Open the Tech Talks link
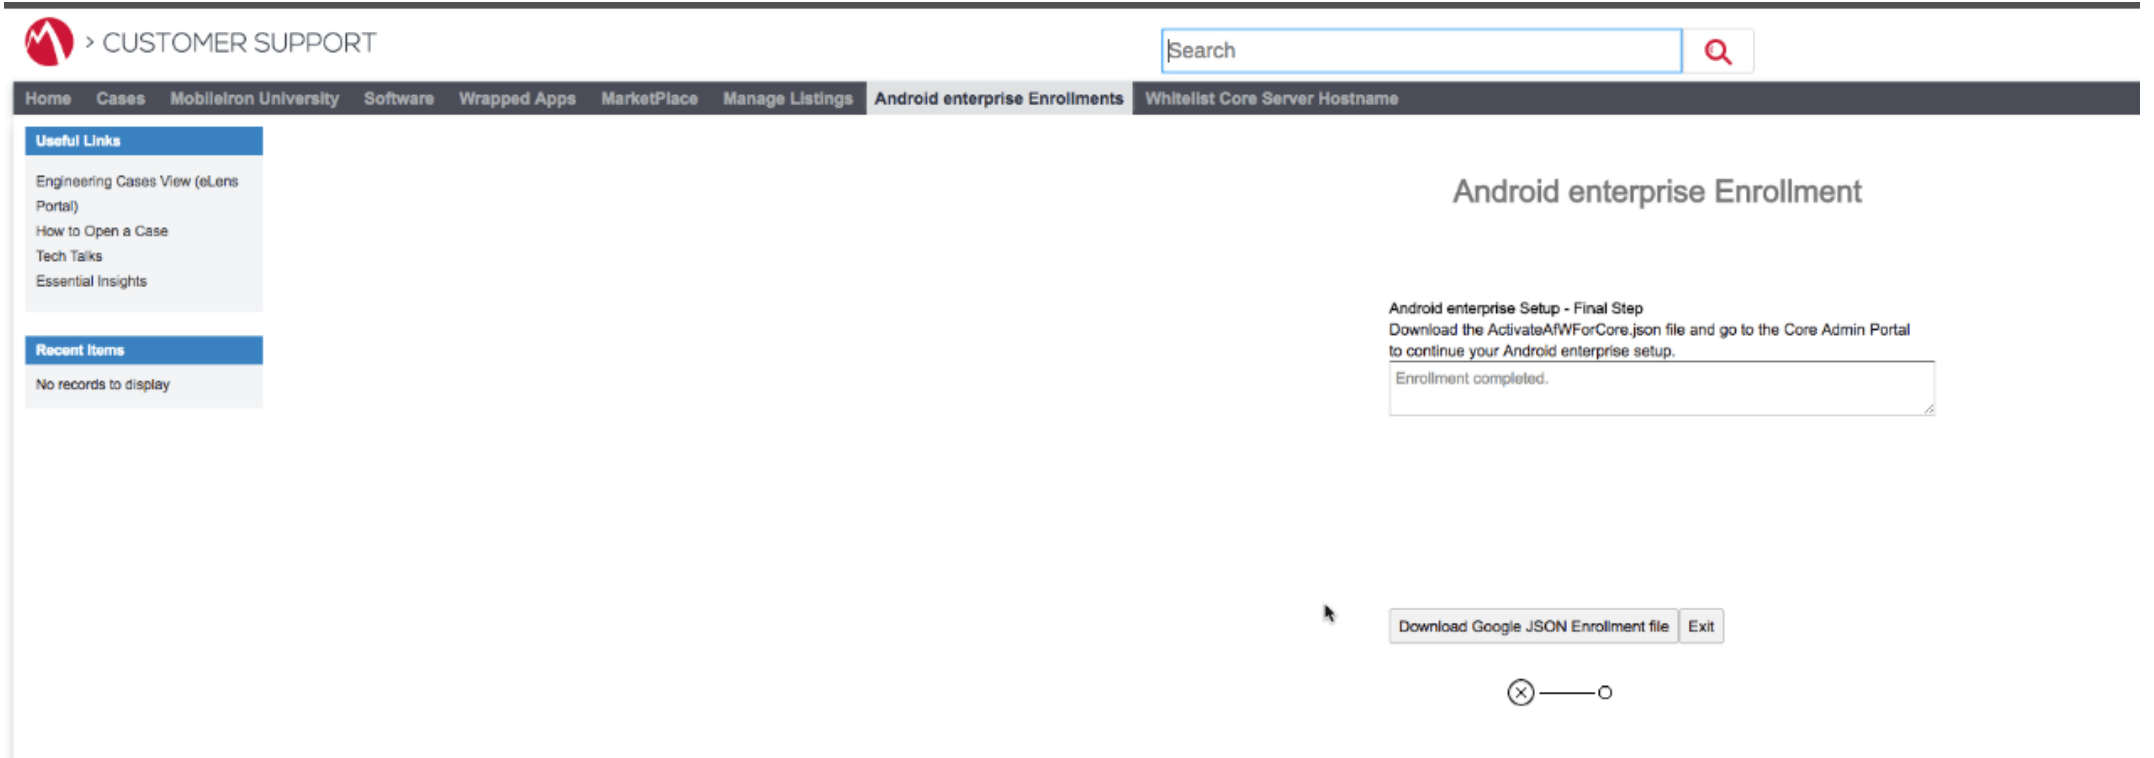2154x758 pixels. (x=69, y=256)
